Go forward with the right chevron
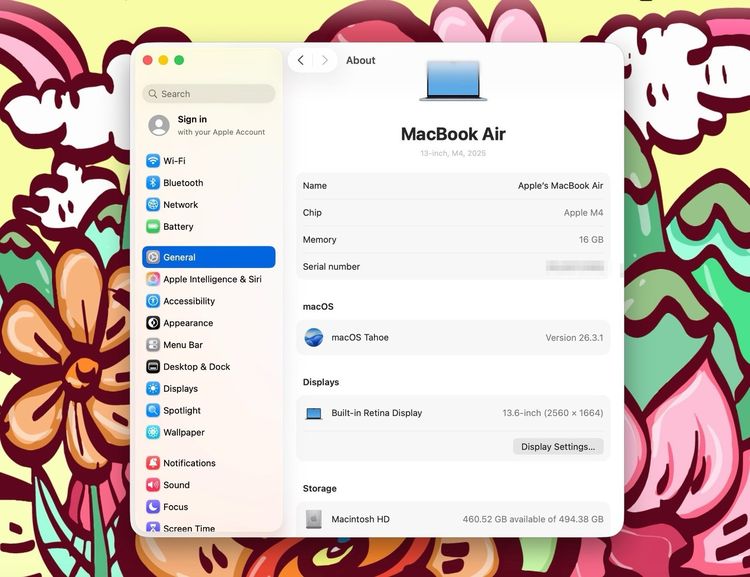Viewport: 750px width, 577px height. (x=325, y=60)
